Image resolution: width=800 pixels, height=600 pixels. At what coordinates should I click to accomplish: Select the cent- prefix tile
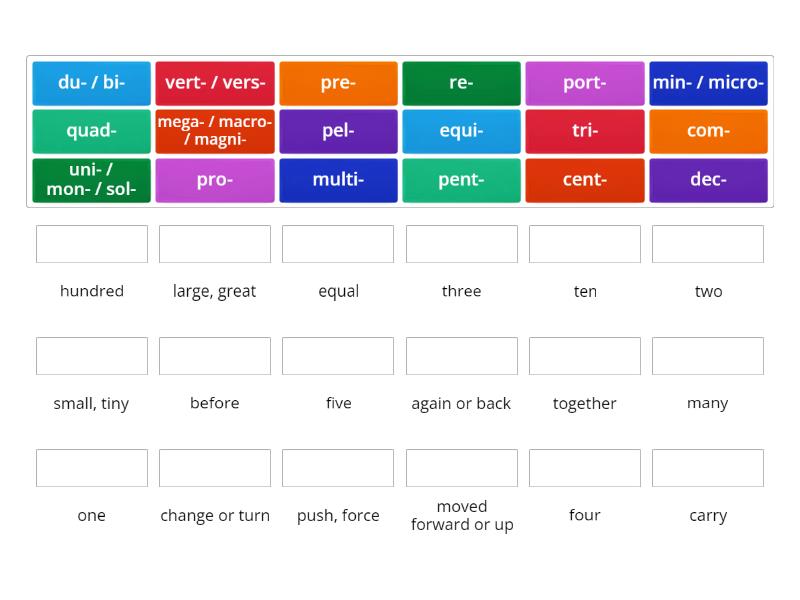585,180
